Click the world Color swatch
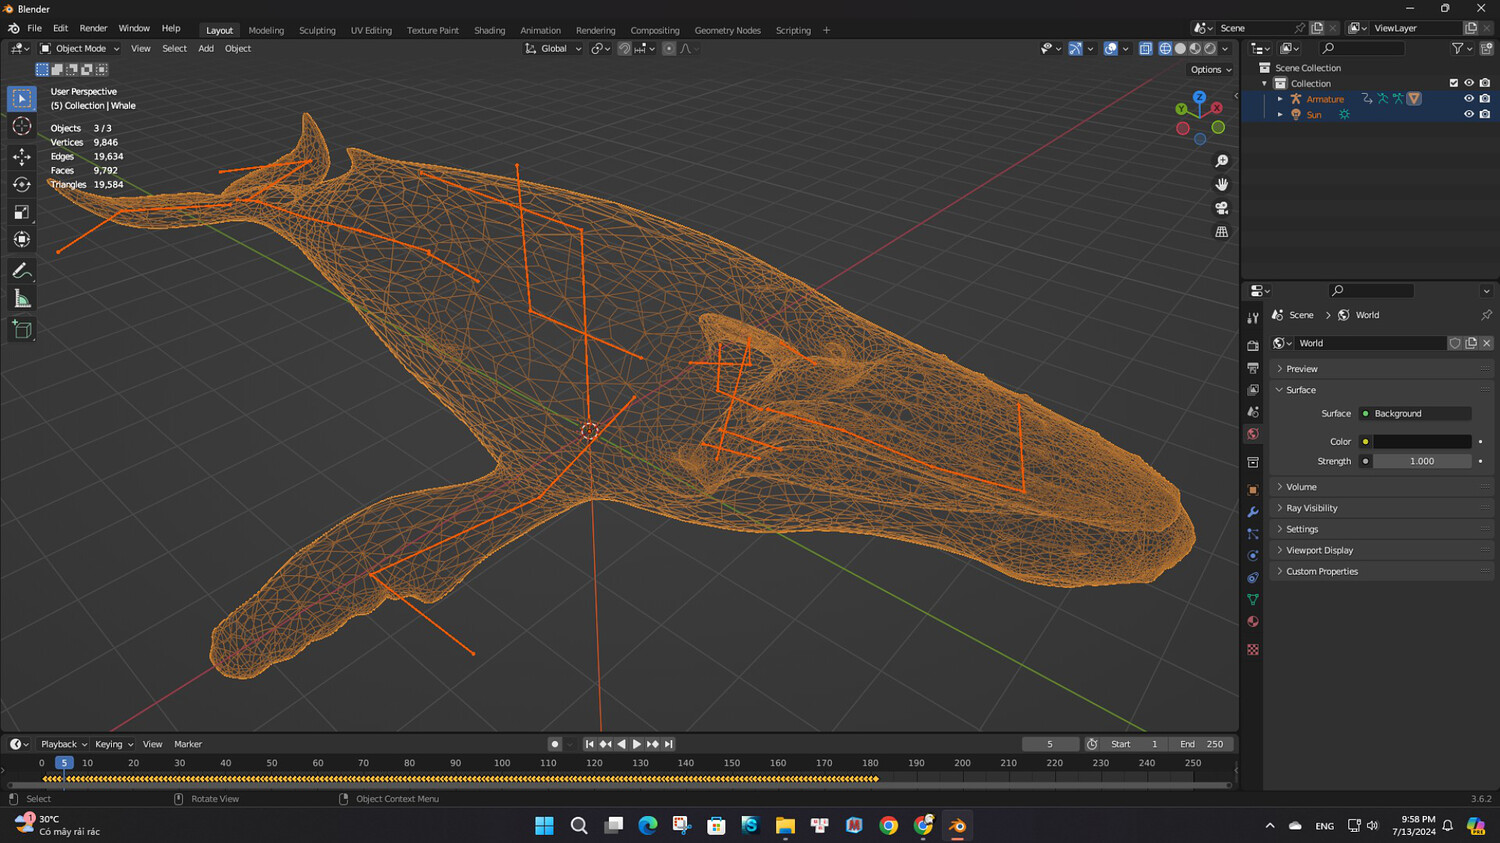The height and width of the screenshot is (843, 1500). [x=1421, y=441]
